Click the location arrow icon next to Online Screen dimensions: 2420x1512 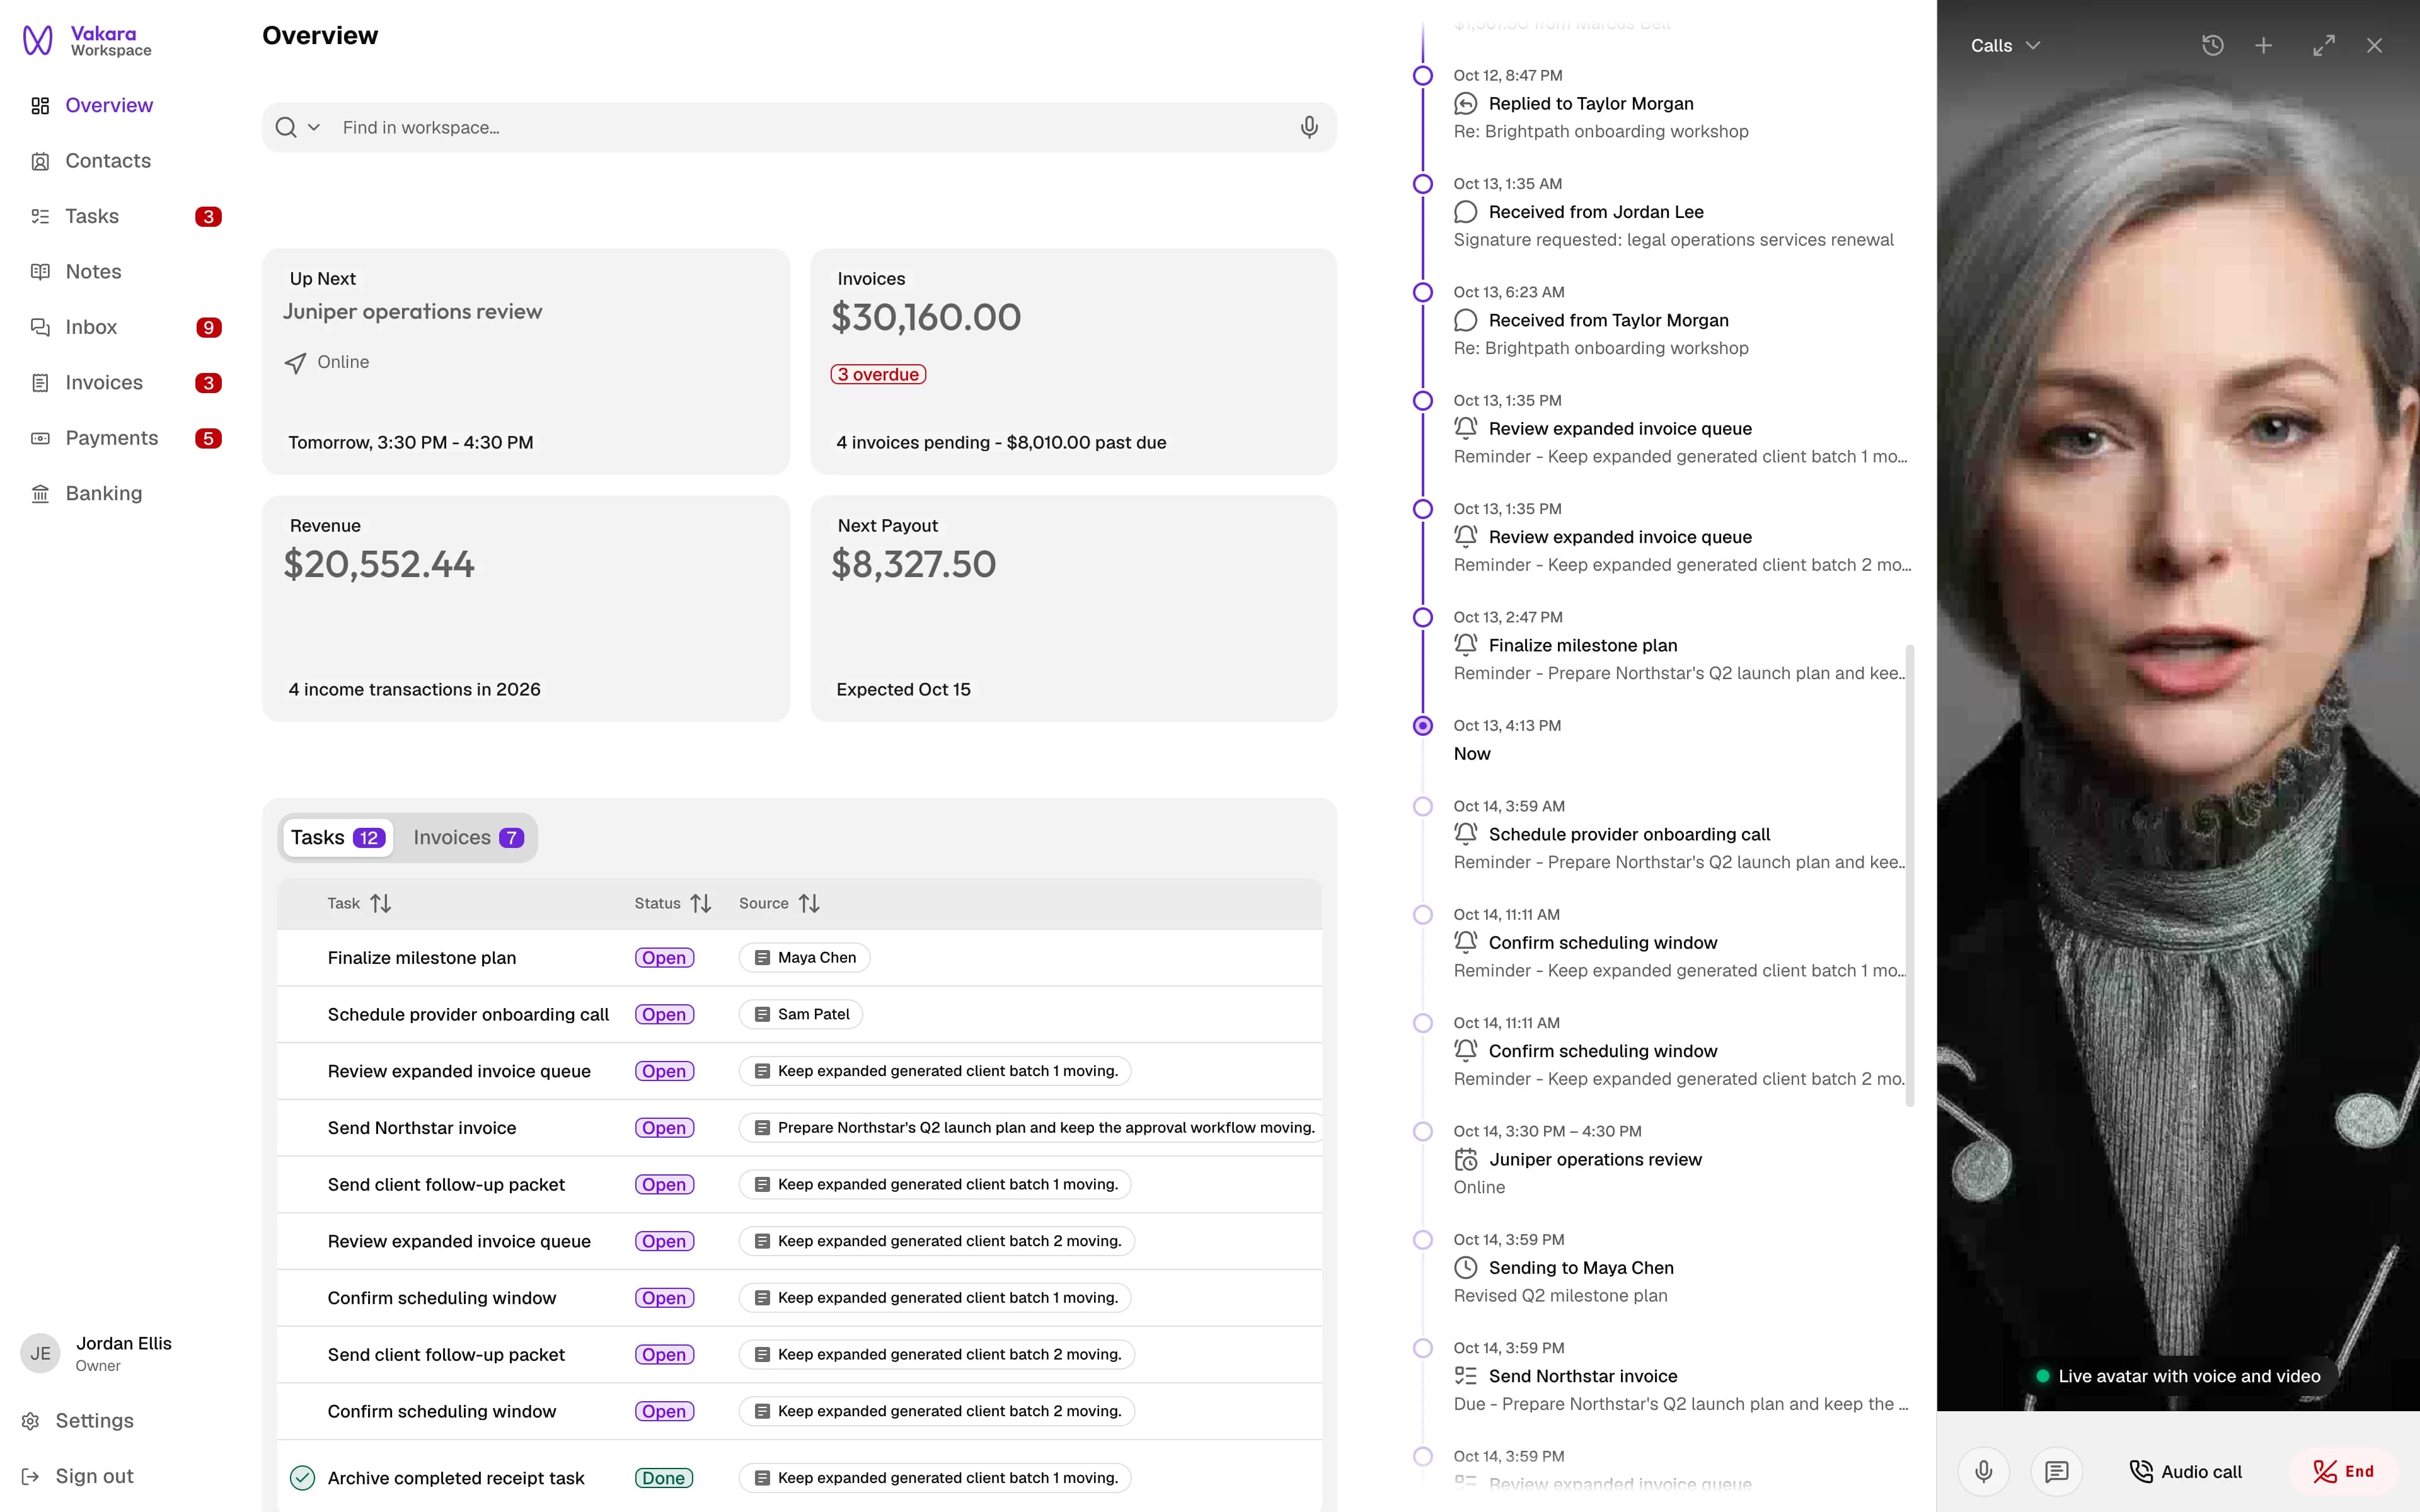point(295,362)
